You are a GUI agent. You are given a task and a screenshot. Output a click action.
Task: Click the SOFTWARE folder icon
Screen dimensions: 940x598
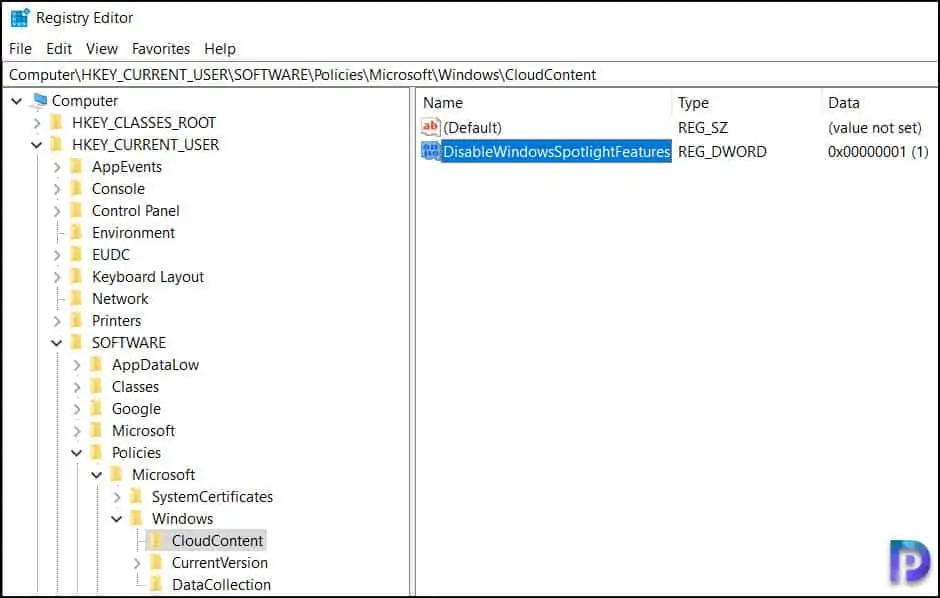[x=76, y=343]
